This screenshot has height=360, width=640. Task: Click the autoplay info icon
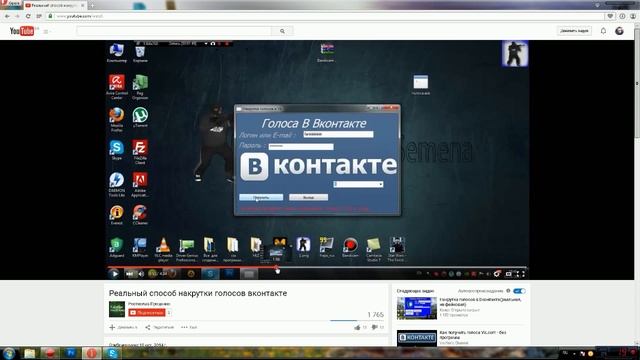(508, 291)
